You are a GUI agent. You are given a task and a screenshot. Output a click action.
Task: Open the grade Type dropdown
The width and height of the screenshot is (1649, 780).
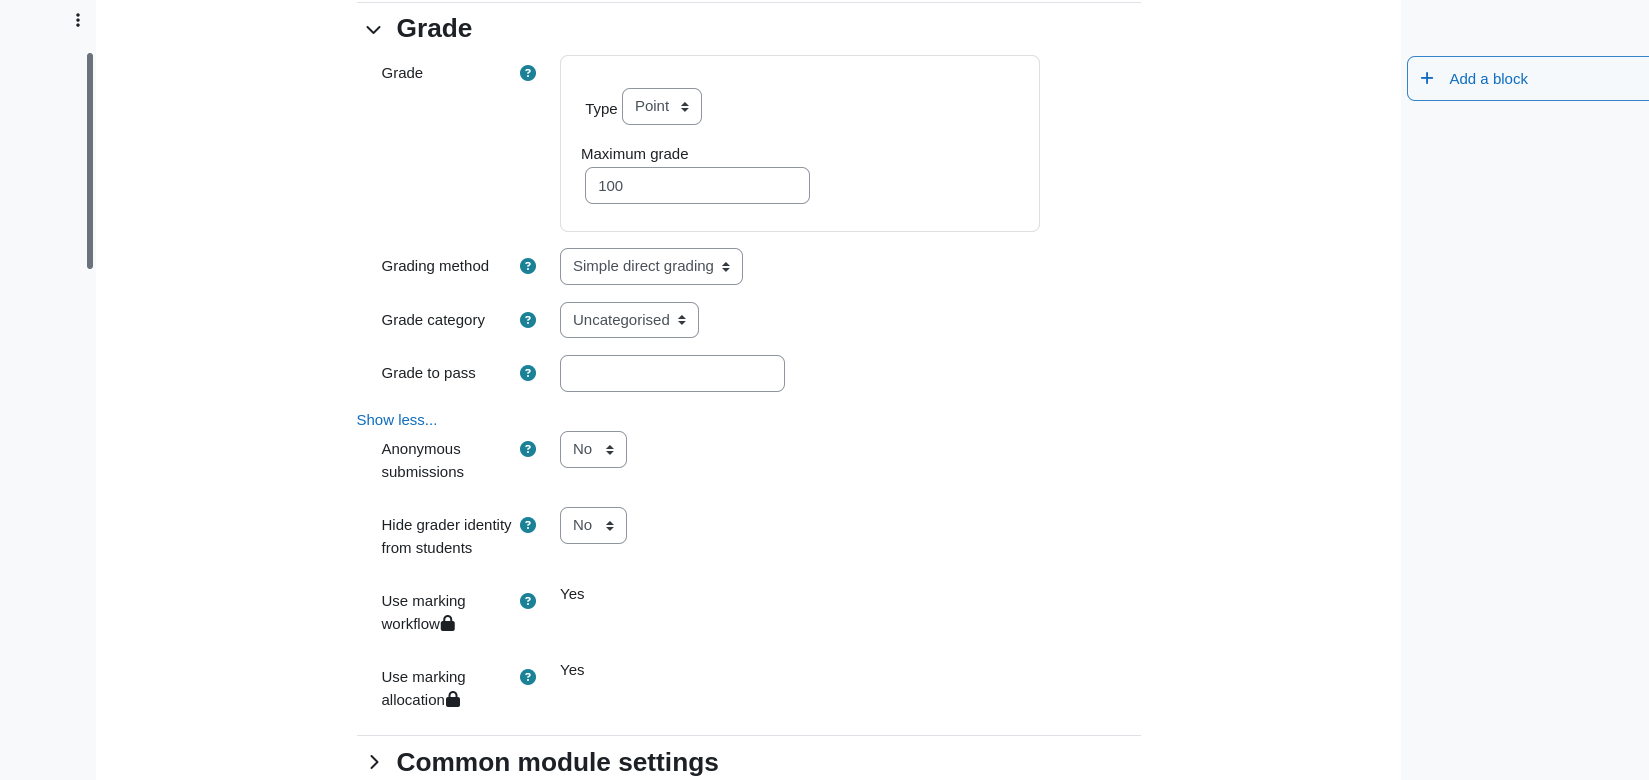(662, 106)
